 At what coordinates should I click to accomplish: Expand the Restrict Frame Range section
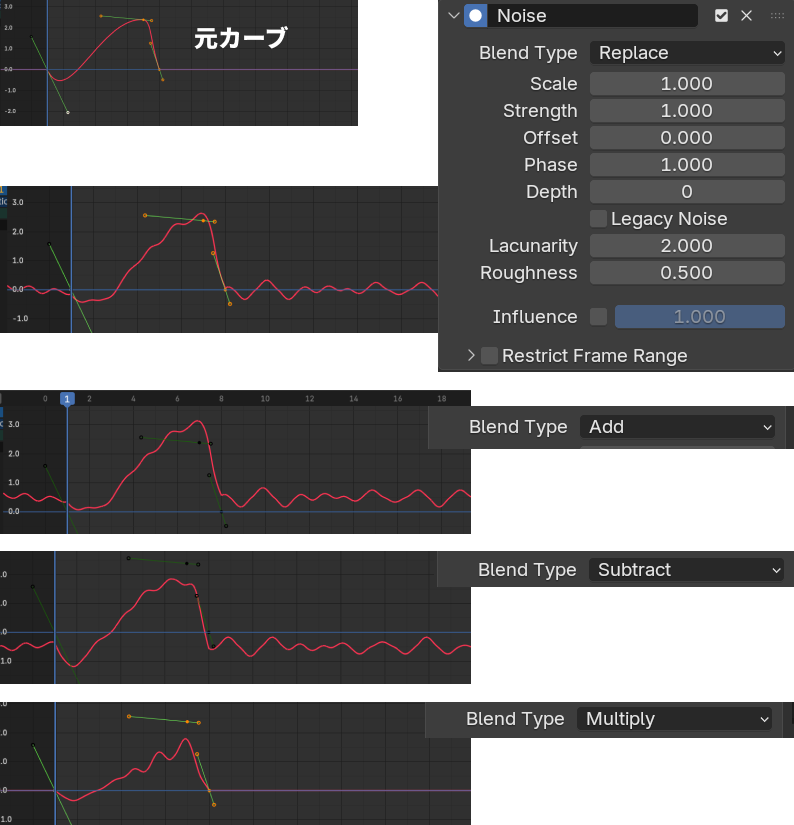point(471,355)
